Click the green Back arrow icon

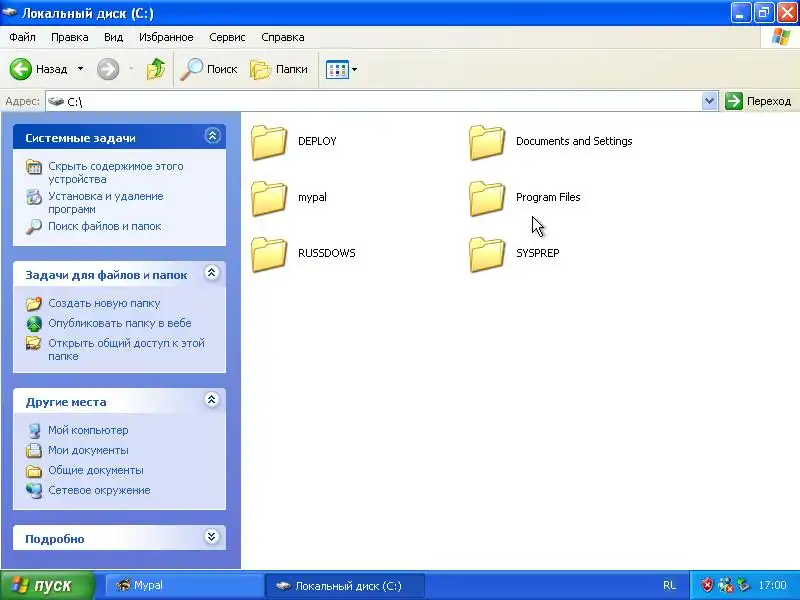21,69
